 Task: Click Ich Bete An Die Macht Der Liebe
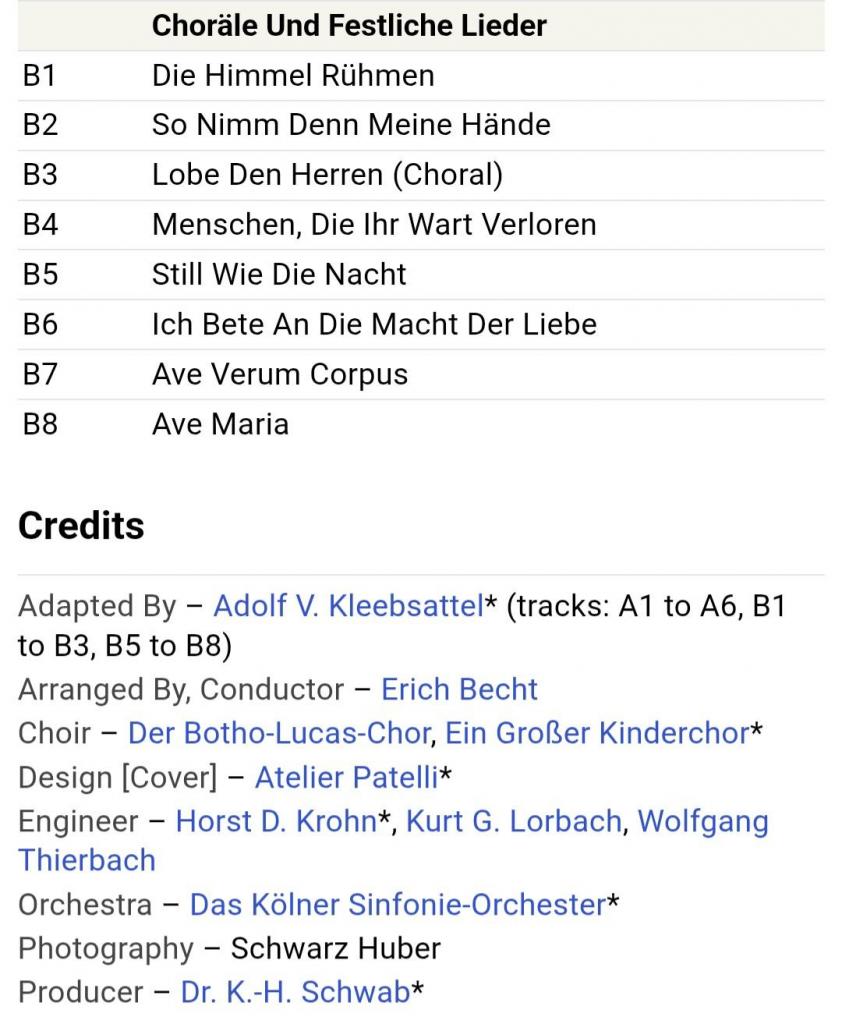point(374,324)
